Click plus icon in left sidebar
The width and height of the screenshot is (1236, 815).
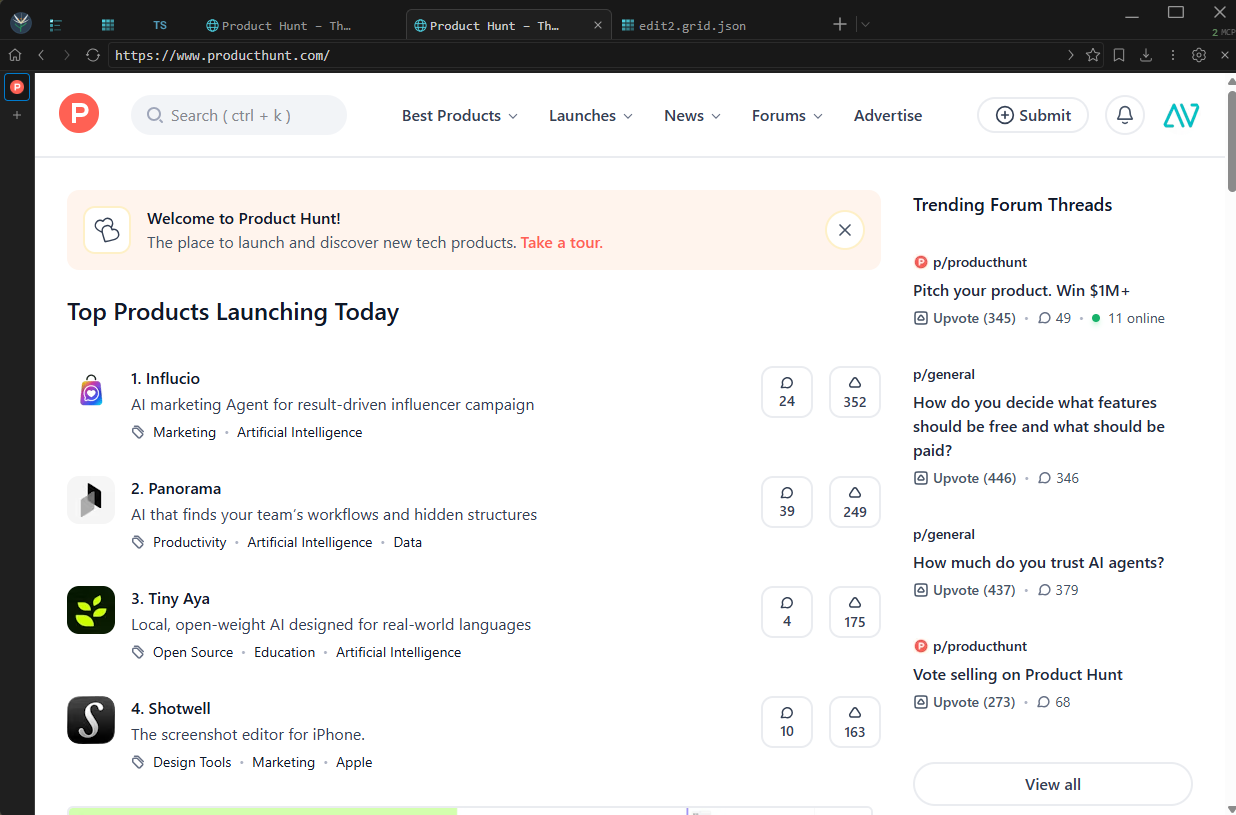[16, 115]
